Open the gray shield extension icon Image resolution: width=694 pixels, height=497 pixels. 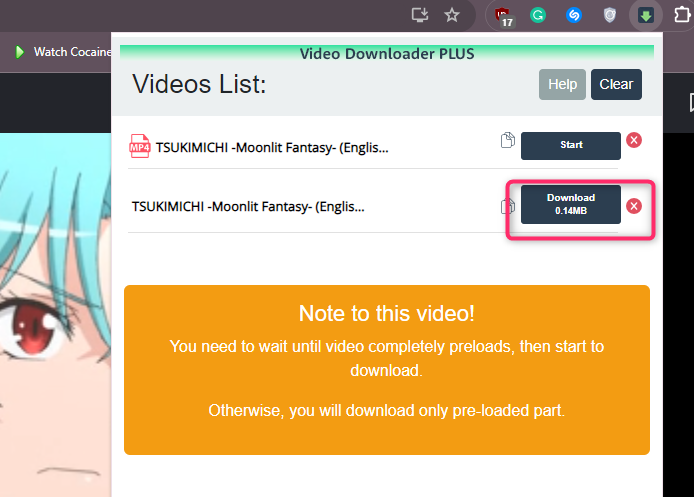pos(609,15)
